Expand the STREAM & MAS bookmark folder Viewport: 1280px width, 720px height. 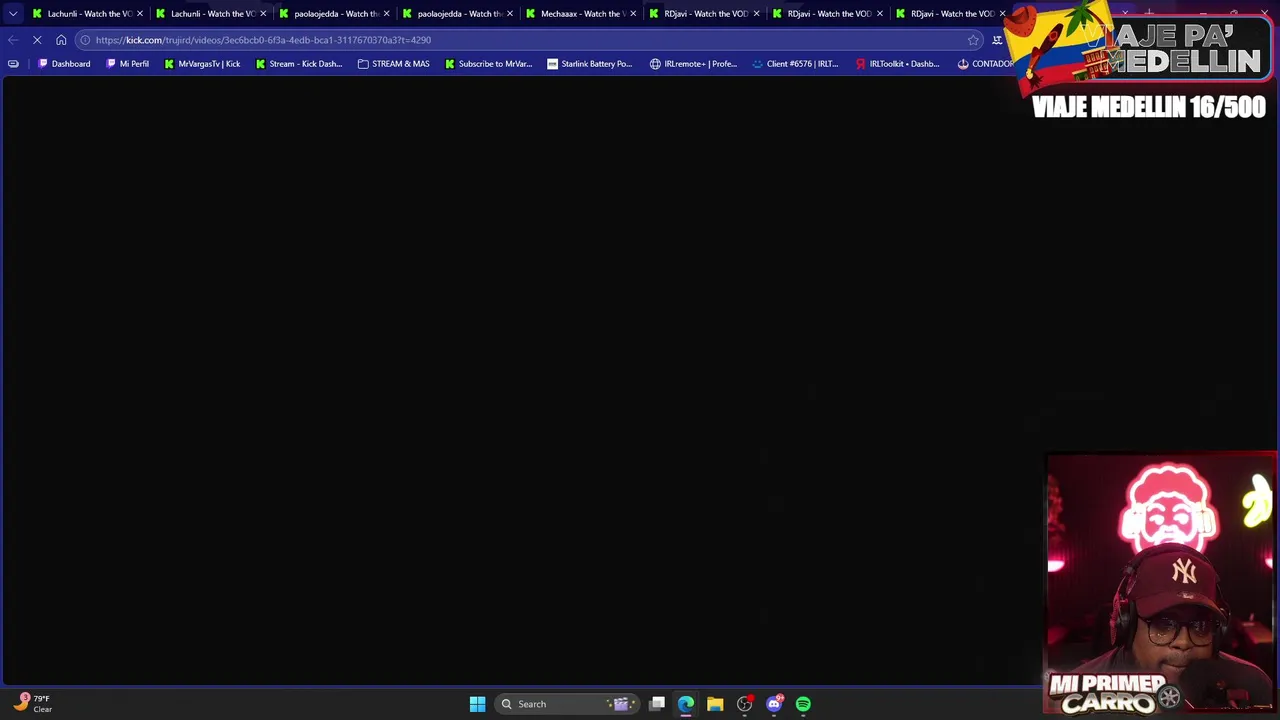[x=393, y=64]
